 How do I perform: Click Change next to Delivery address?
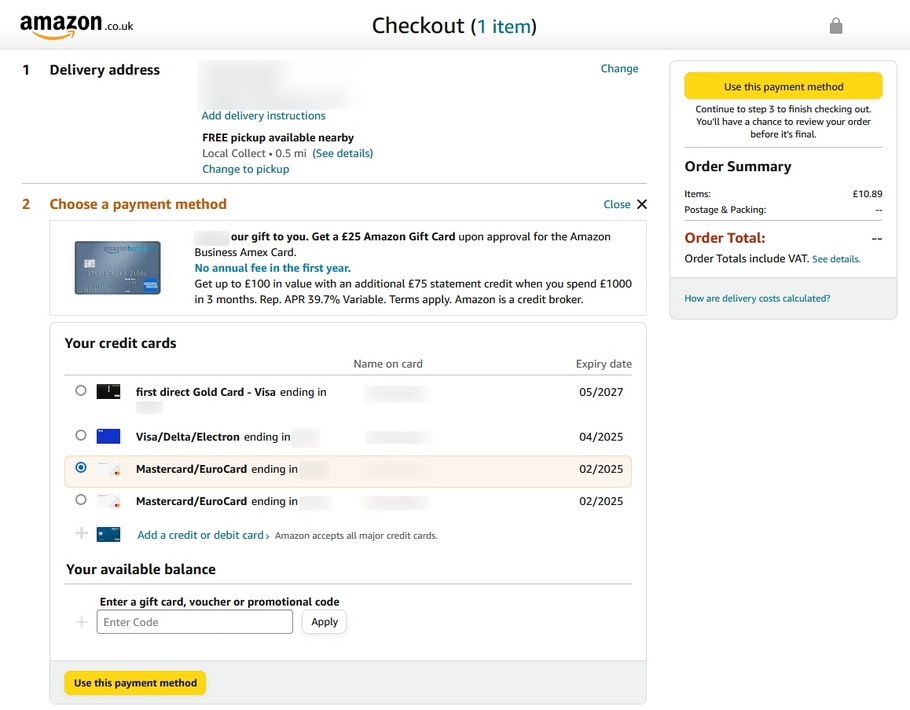(619, 68)
